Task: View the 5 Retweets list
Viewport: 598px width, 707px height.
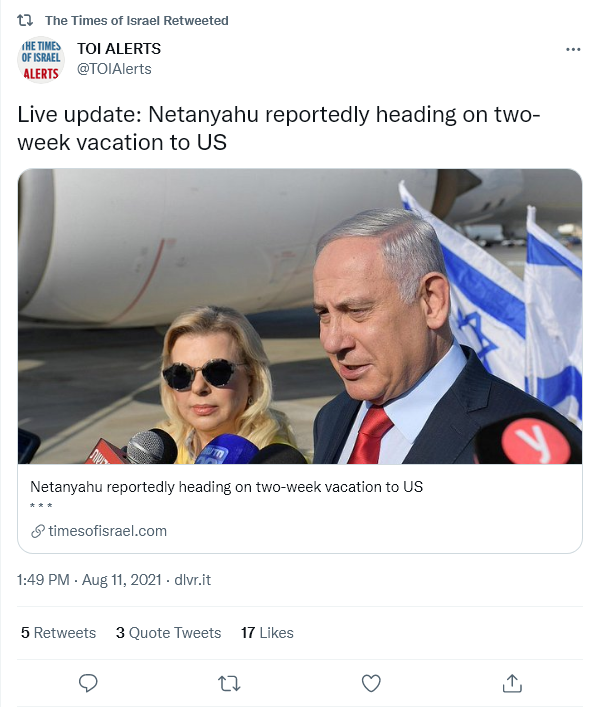Action: (x=59, y=633)
